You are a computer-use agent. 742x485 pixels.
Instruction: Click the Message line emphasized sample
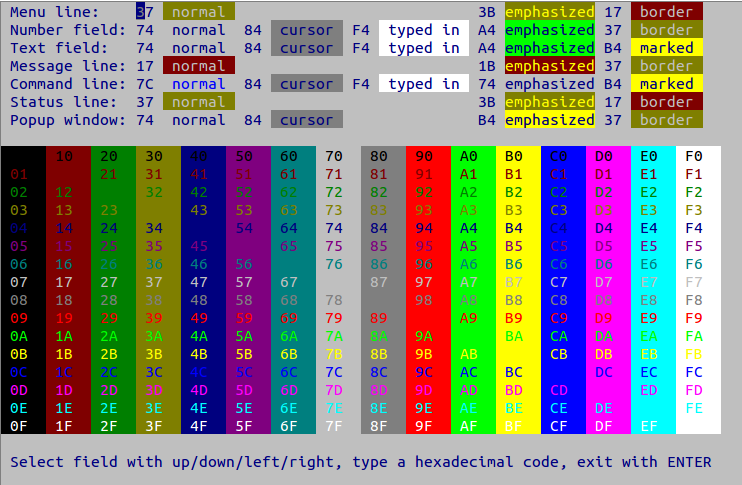click(x=549, y=66)
